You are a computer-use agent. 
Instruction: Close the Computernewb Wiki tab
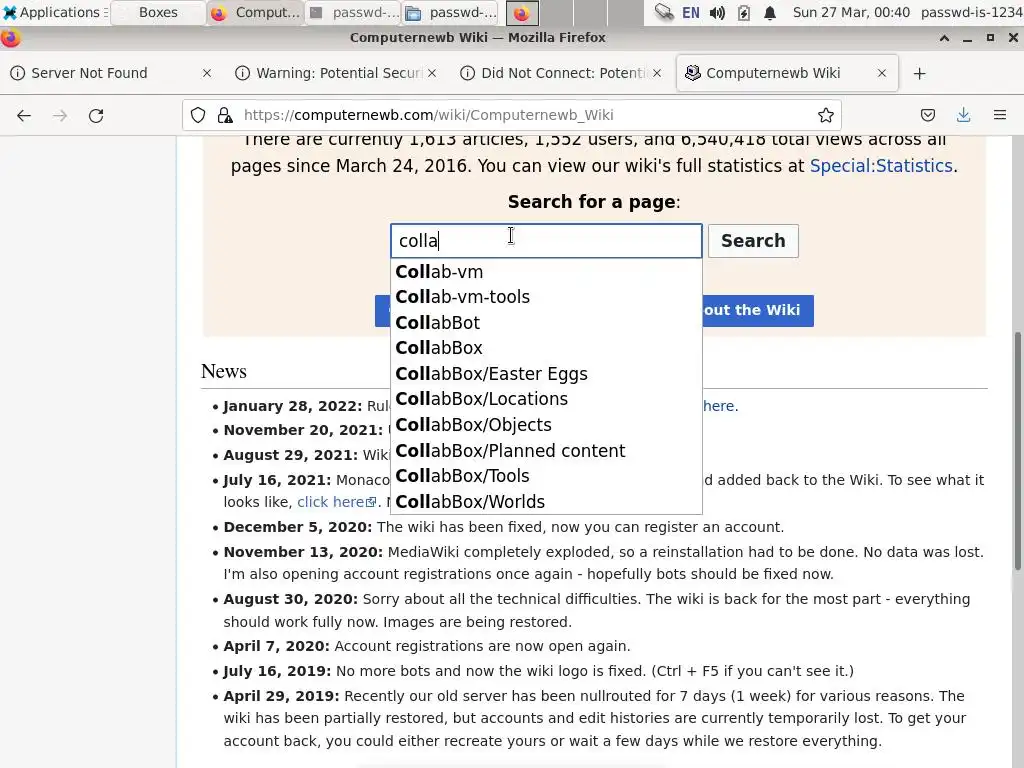click(882, 73)
